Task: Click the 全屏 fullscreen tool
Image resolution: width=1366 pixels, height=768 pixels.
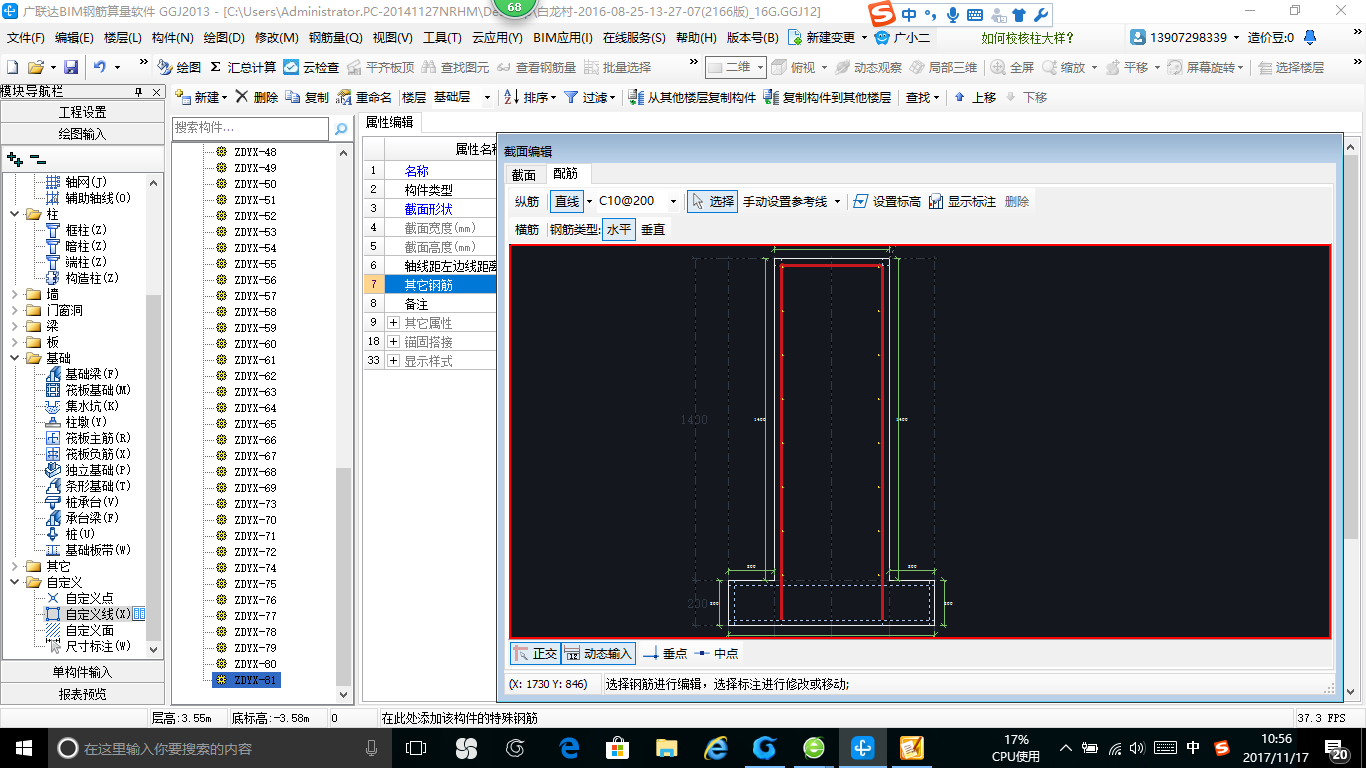Action: pos(1012,67)
